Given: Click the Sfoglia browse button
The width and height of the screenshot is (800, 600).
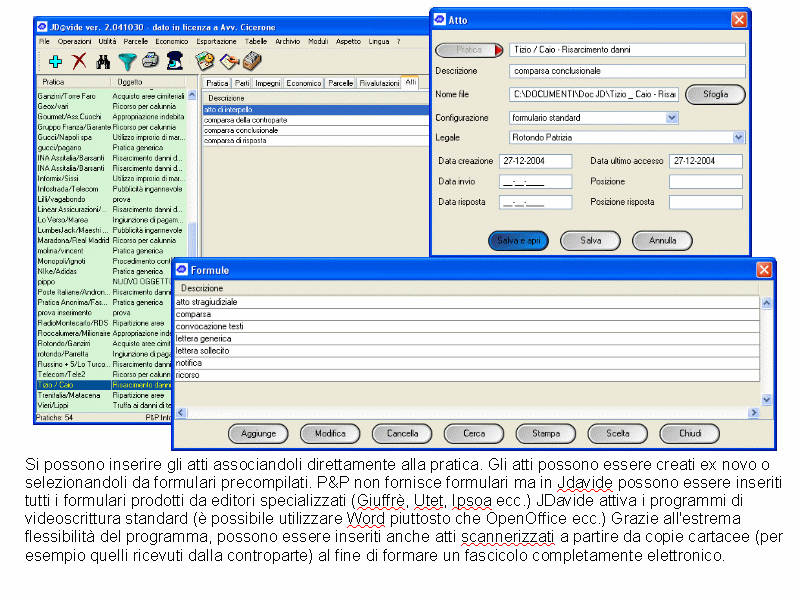Looking at the screenshot, I should (x=715, y=94).
